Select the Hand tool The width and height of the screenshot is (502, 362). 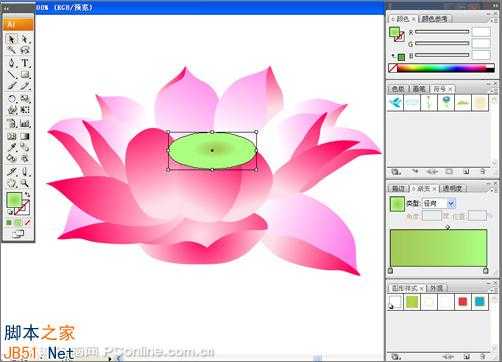coord(11,183)
